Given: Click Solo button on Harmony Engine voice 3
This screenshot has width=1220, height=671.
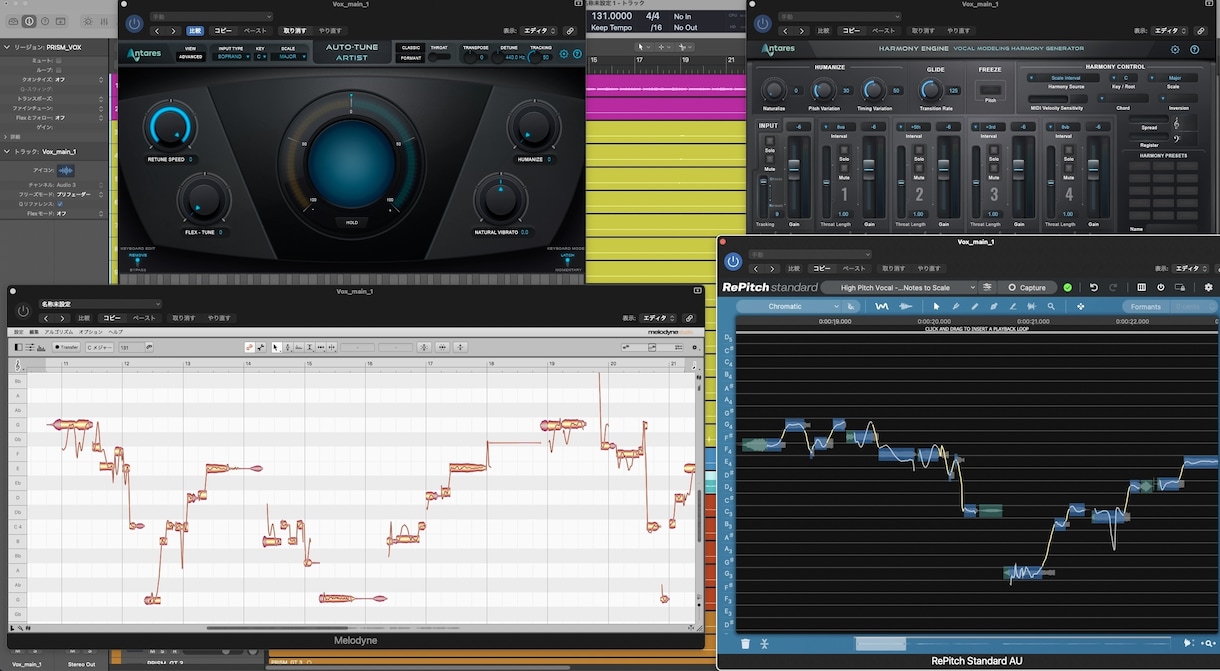Looking at the screenshot, I should click(x=993, y=152).
